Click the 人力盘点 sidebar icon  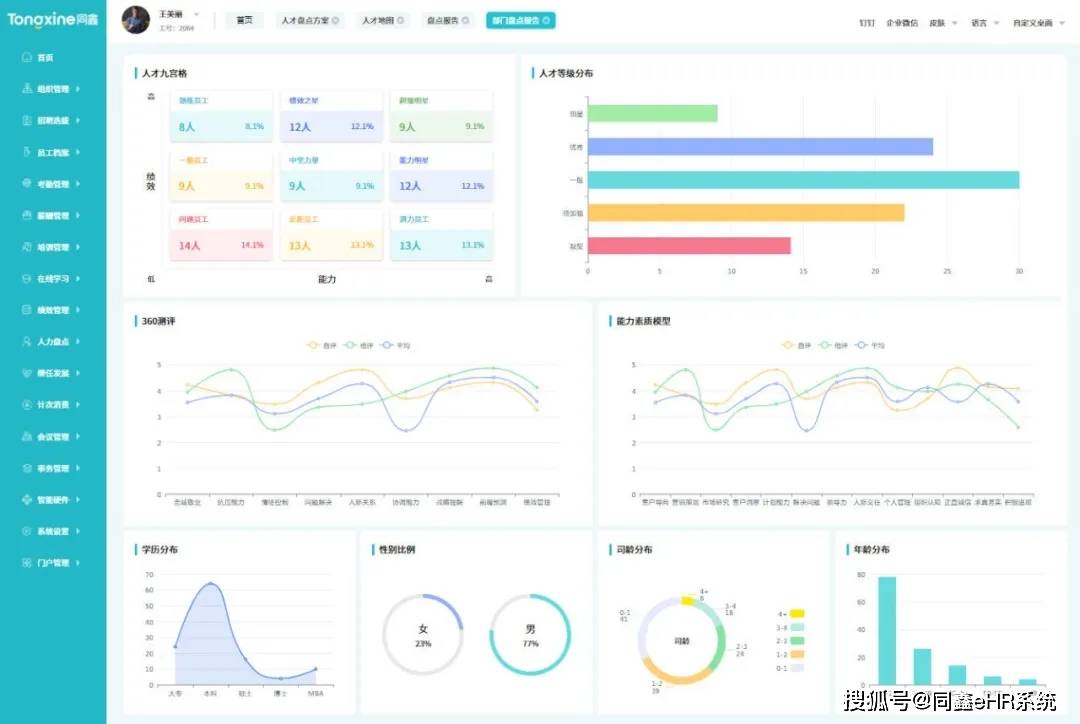point(27,342)
